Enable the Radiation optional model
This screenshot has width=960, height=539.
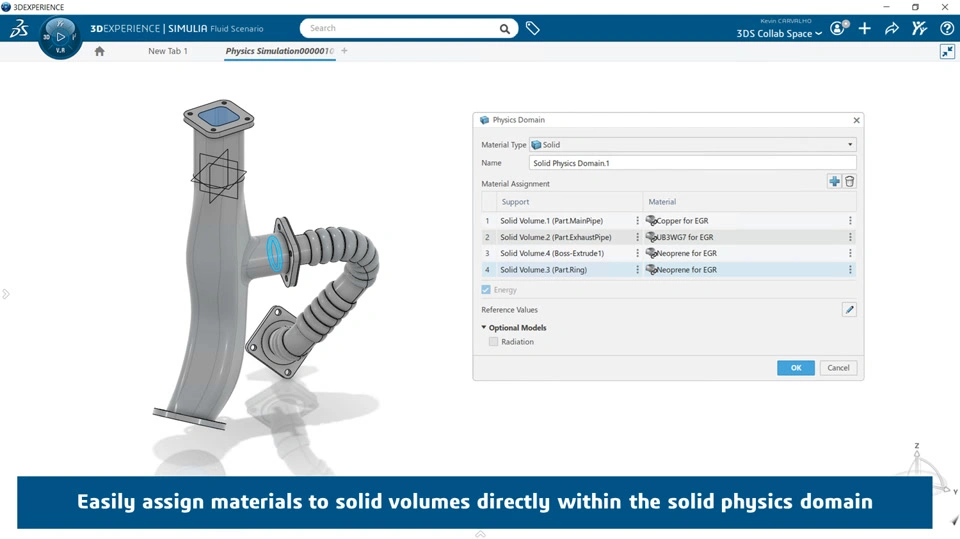pyautogui.click(x=493, y=342)
